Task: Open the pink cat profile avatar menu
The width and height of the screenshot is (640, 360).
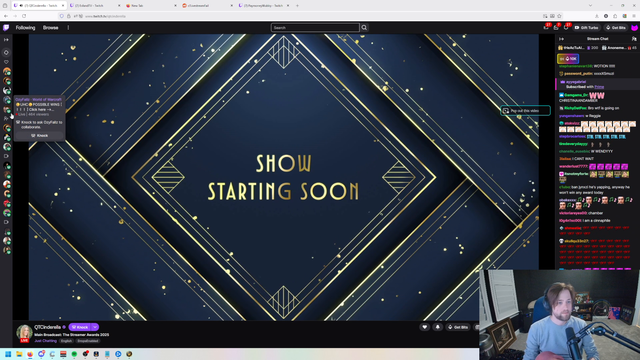Action: tap(634, 28)
